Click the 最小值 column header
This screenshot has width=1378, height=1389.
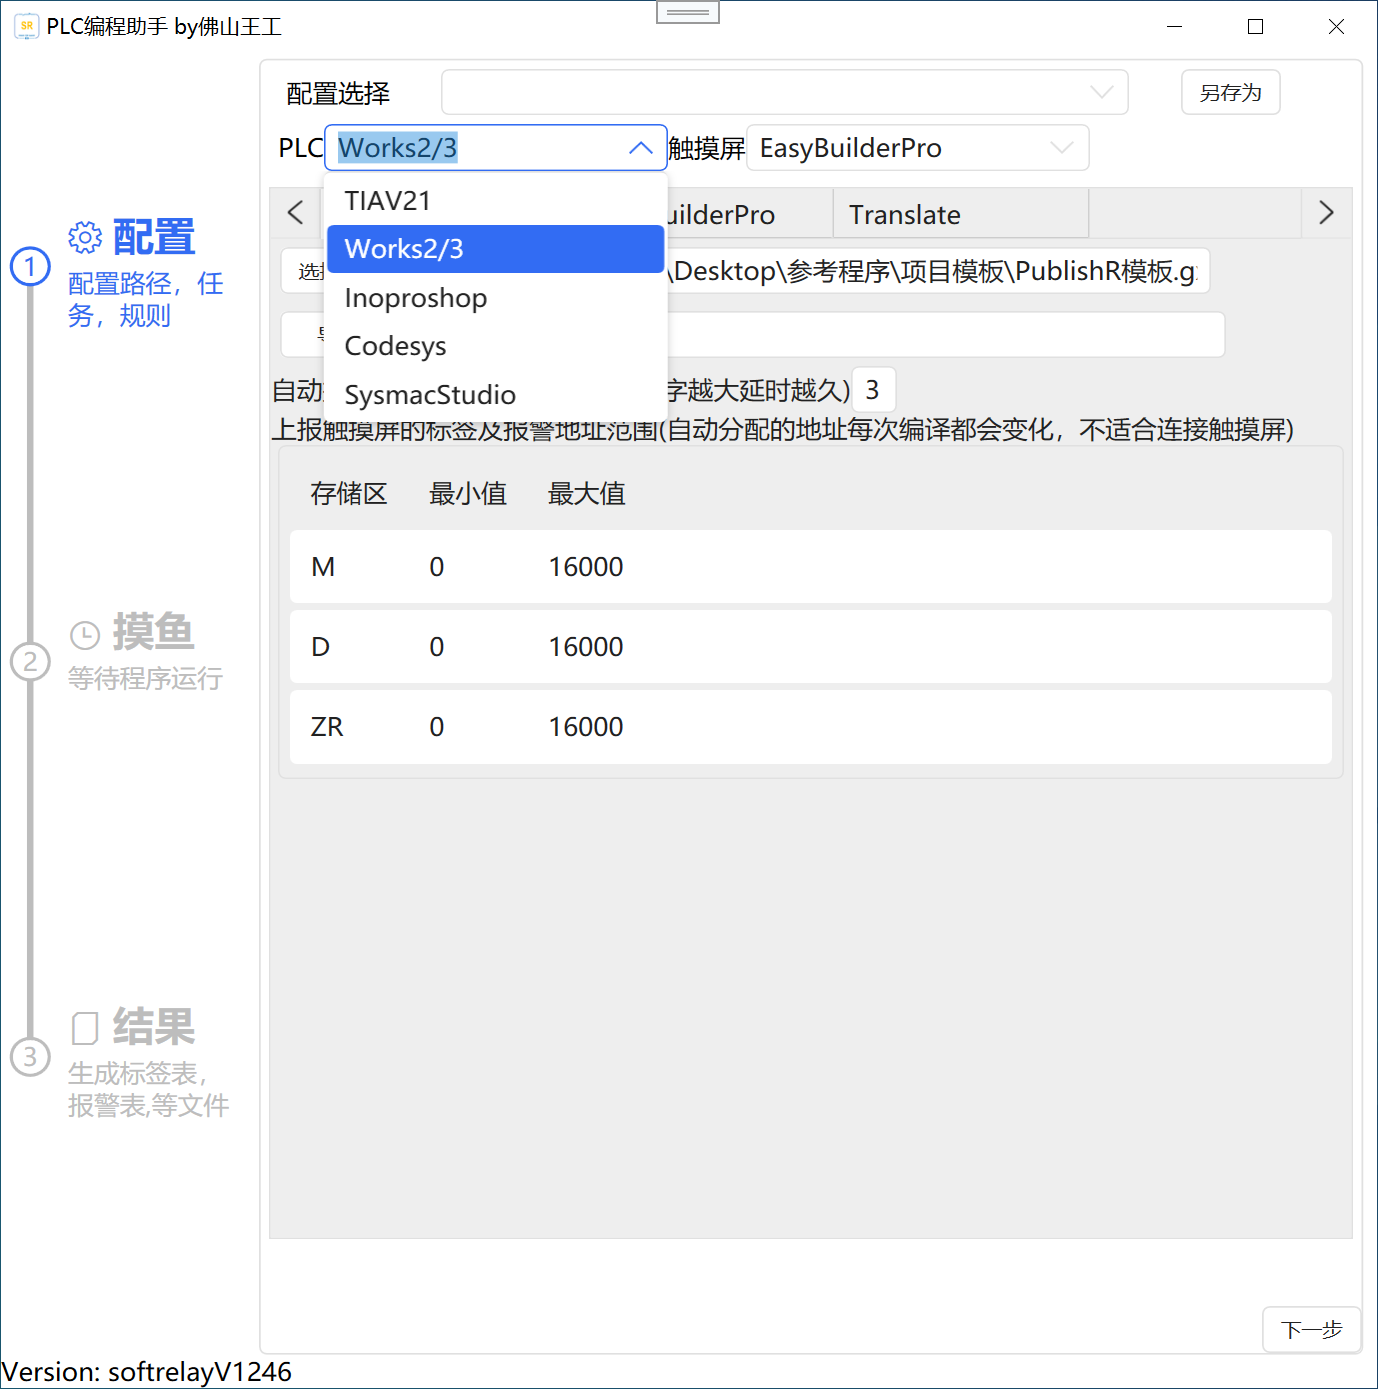point(468,494)
